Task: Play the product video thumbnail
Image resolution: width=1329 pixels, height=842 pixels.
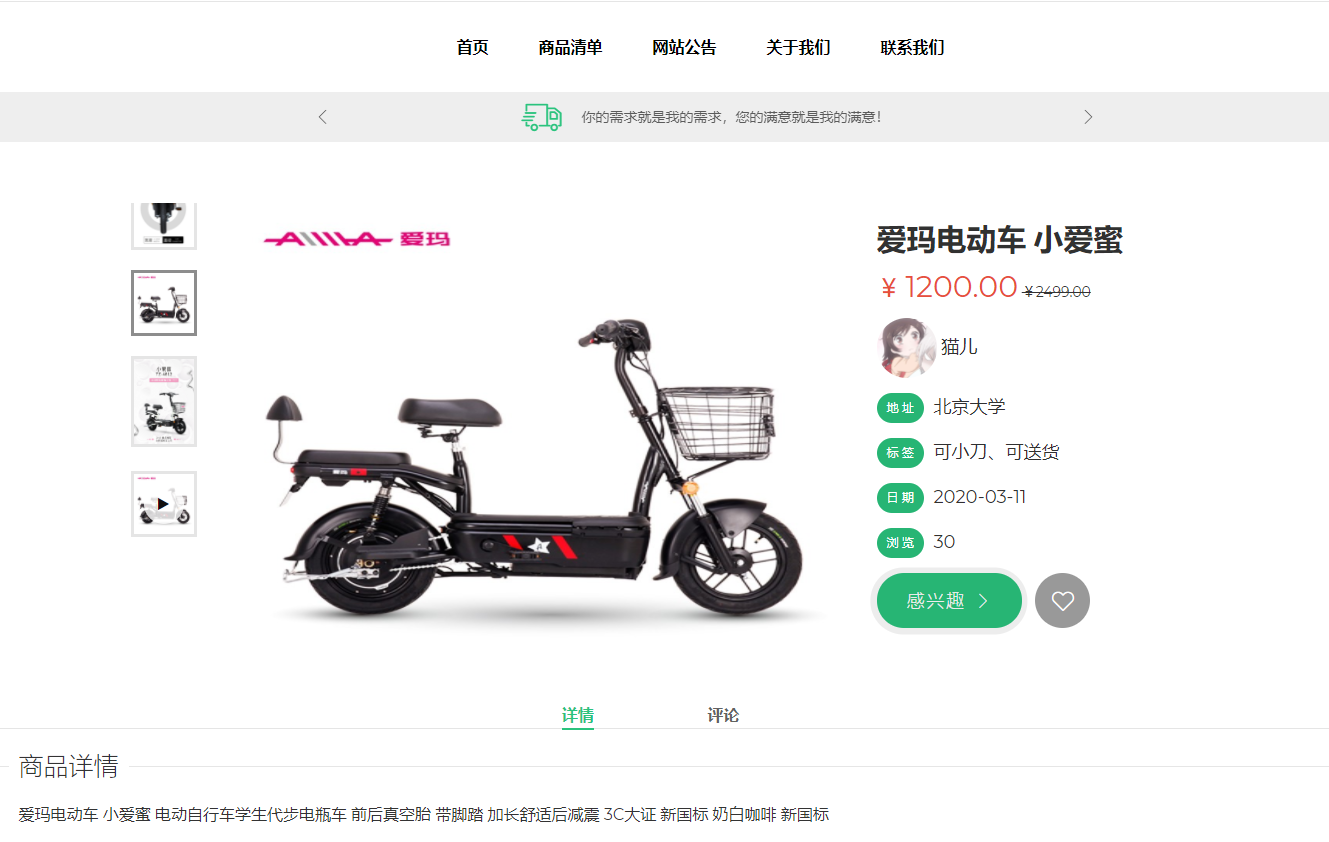Action: (x=164, y=504)
